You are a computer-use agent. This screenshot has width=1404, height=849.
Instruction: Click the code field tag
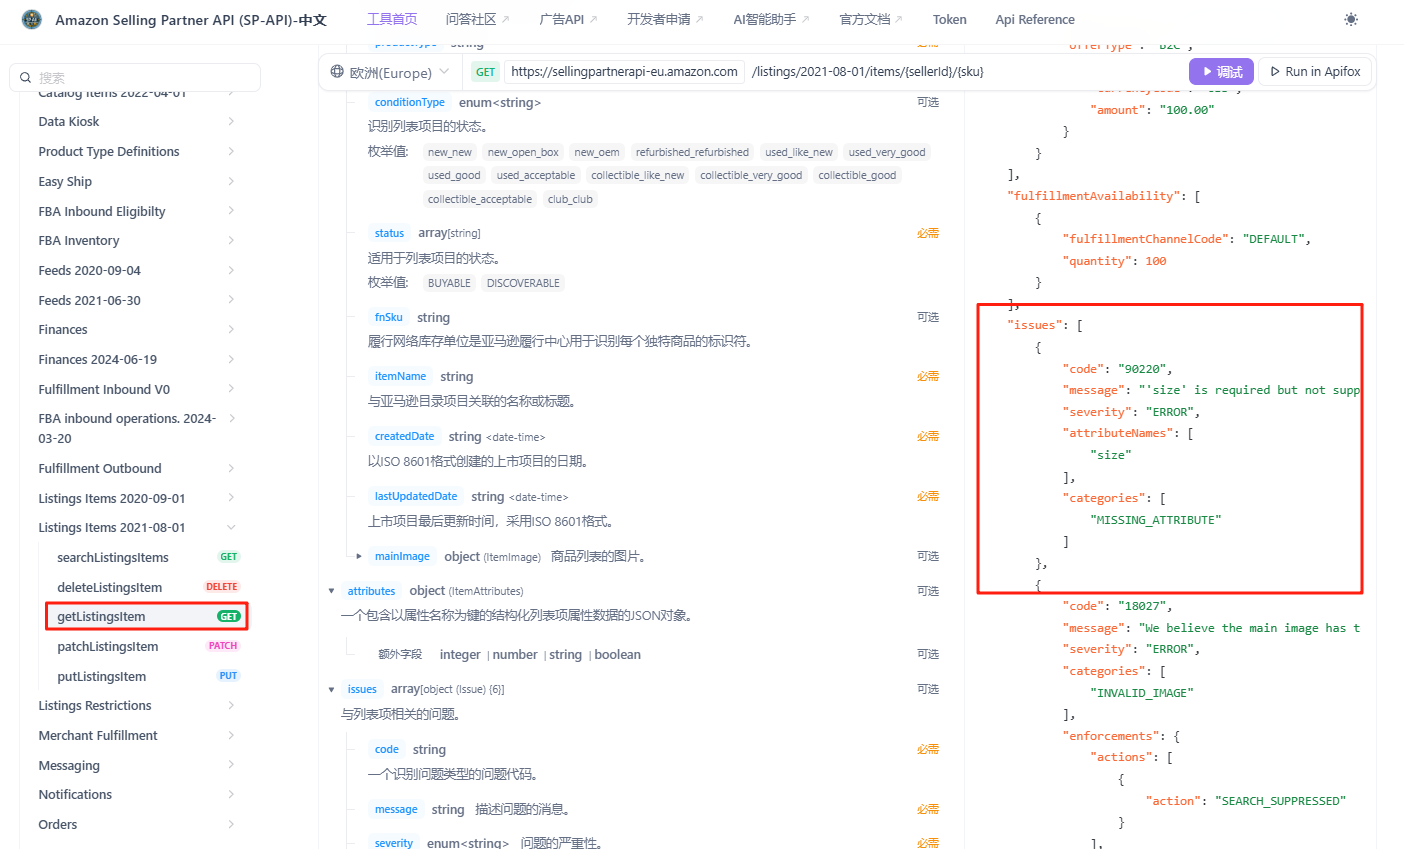[x=387, y=749]
